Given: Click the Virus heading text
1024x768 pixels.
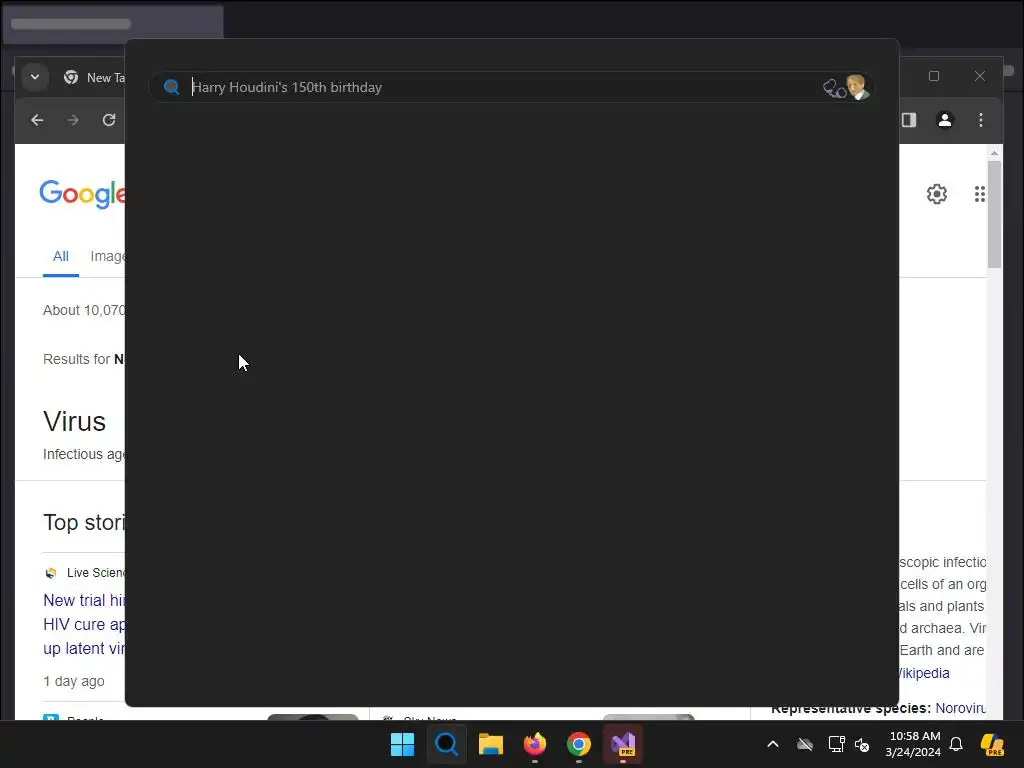Looking at the screenshot, I should 74,421.
